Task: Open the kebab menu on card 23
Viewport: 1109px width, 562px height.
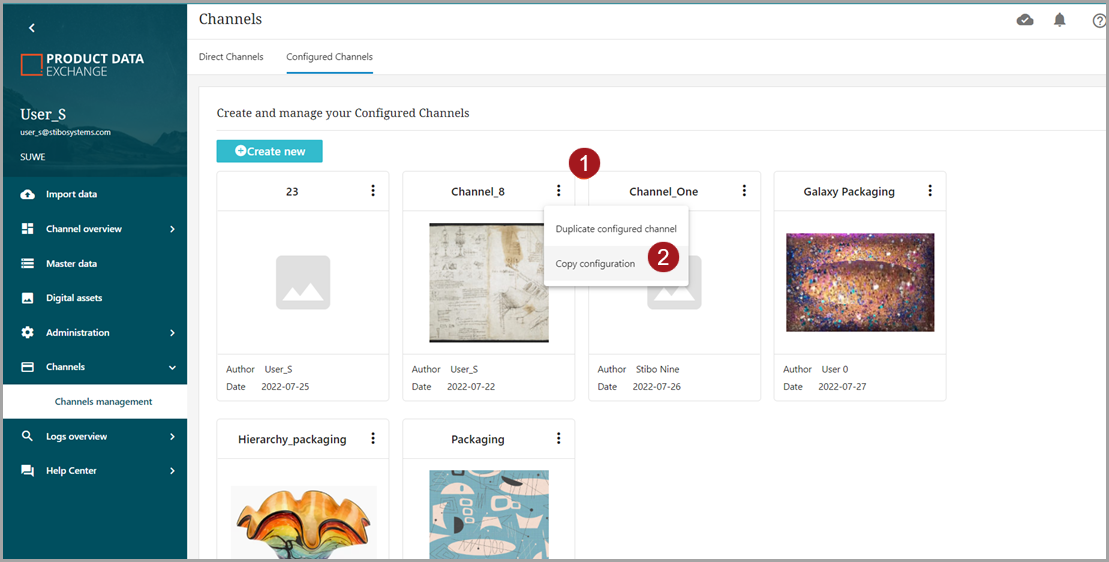Action: 373,191
